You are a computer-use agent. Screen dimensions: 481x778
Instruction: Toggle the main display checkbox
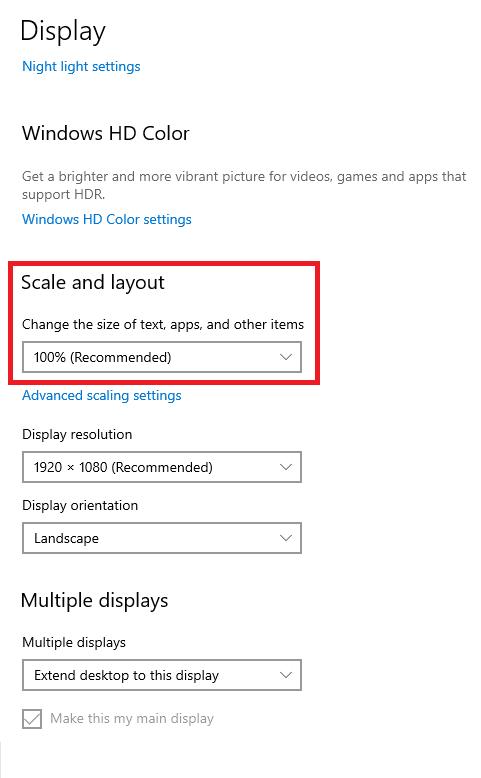(32, 718)
